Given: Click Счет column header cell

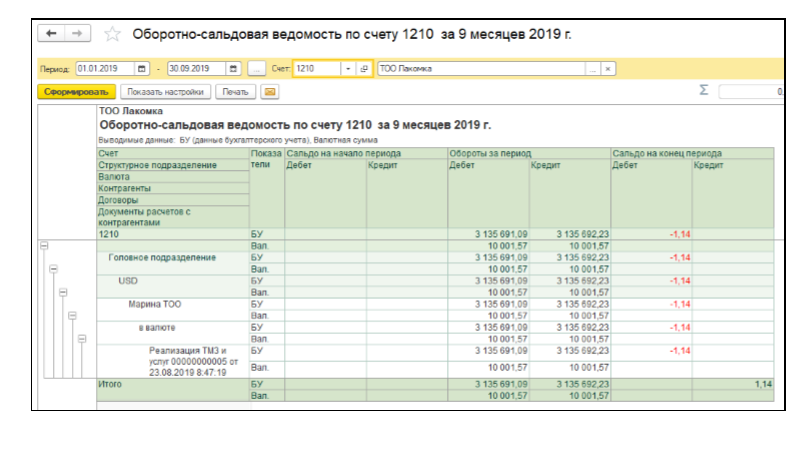Looking at the screenshot, I should coord(173,153).
